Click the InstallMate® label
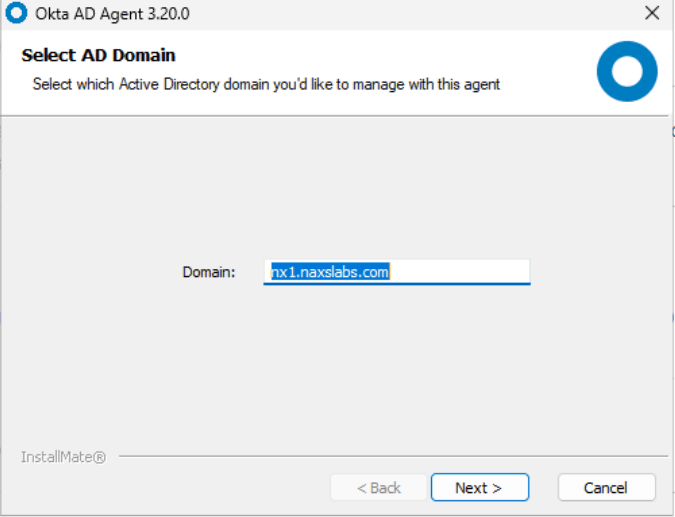The width and height of the screenshot is (675, 517). (x=63, y=457)
